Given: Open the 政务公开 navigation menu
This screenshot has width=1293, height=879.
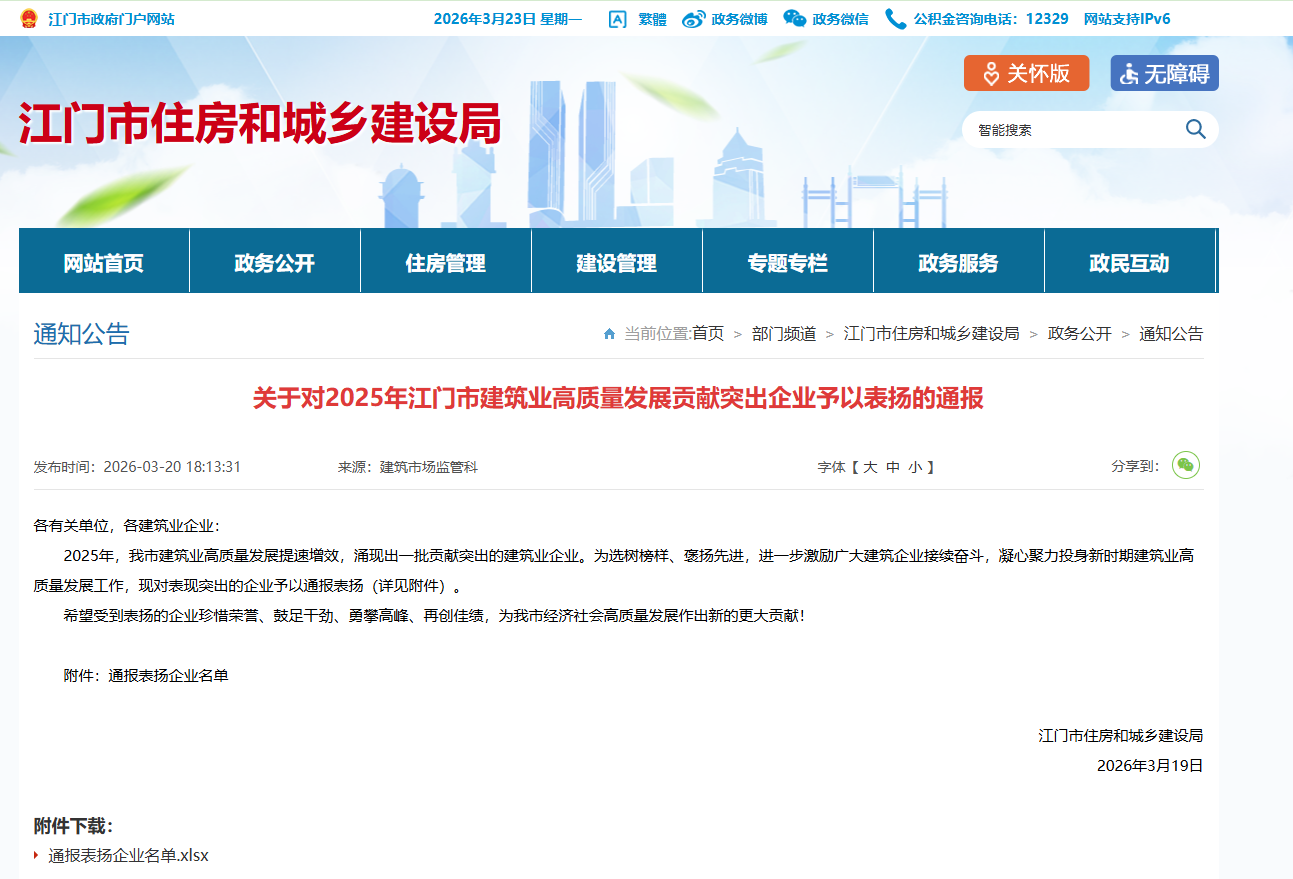Looking at the screenshot, I should [x=274, y=263].
